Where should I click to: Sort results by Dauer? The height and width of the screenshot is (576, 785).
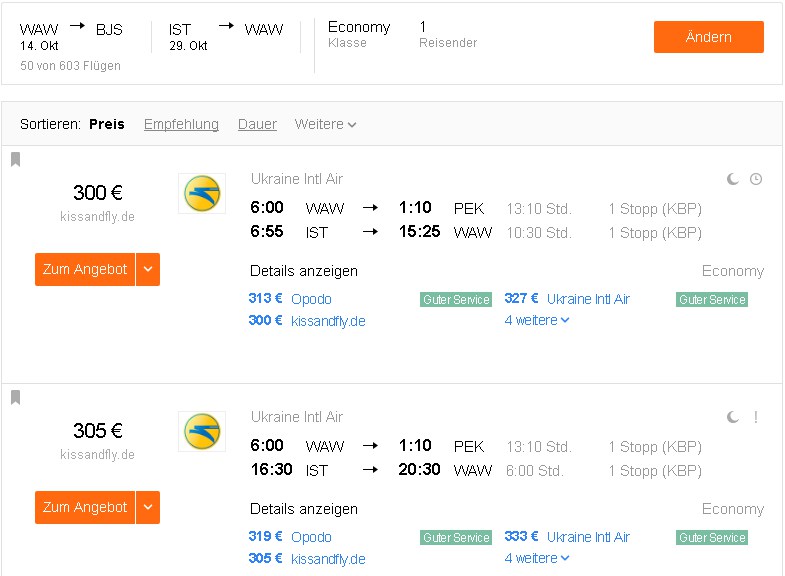pos(257,124)
